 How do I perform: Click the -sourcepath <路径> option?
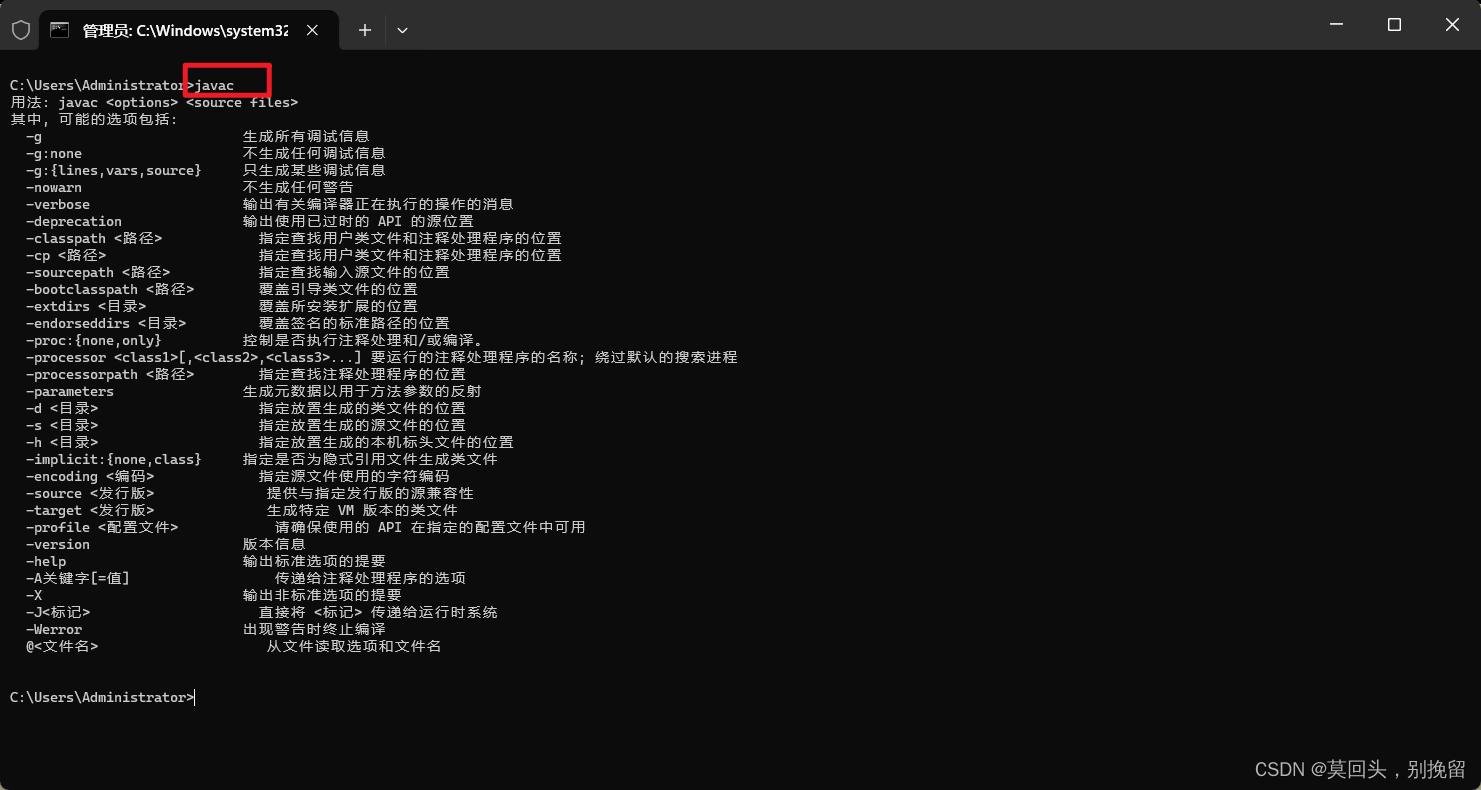98,273
